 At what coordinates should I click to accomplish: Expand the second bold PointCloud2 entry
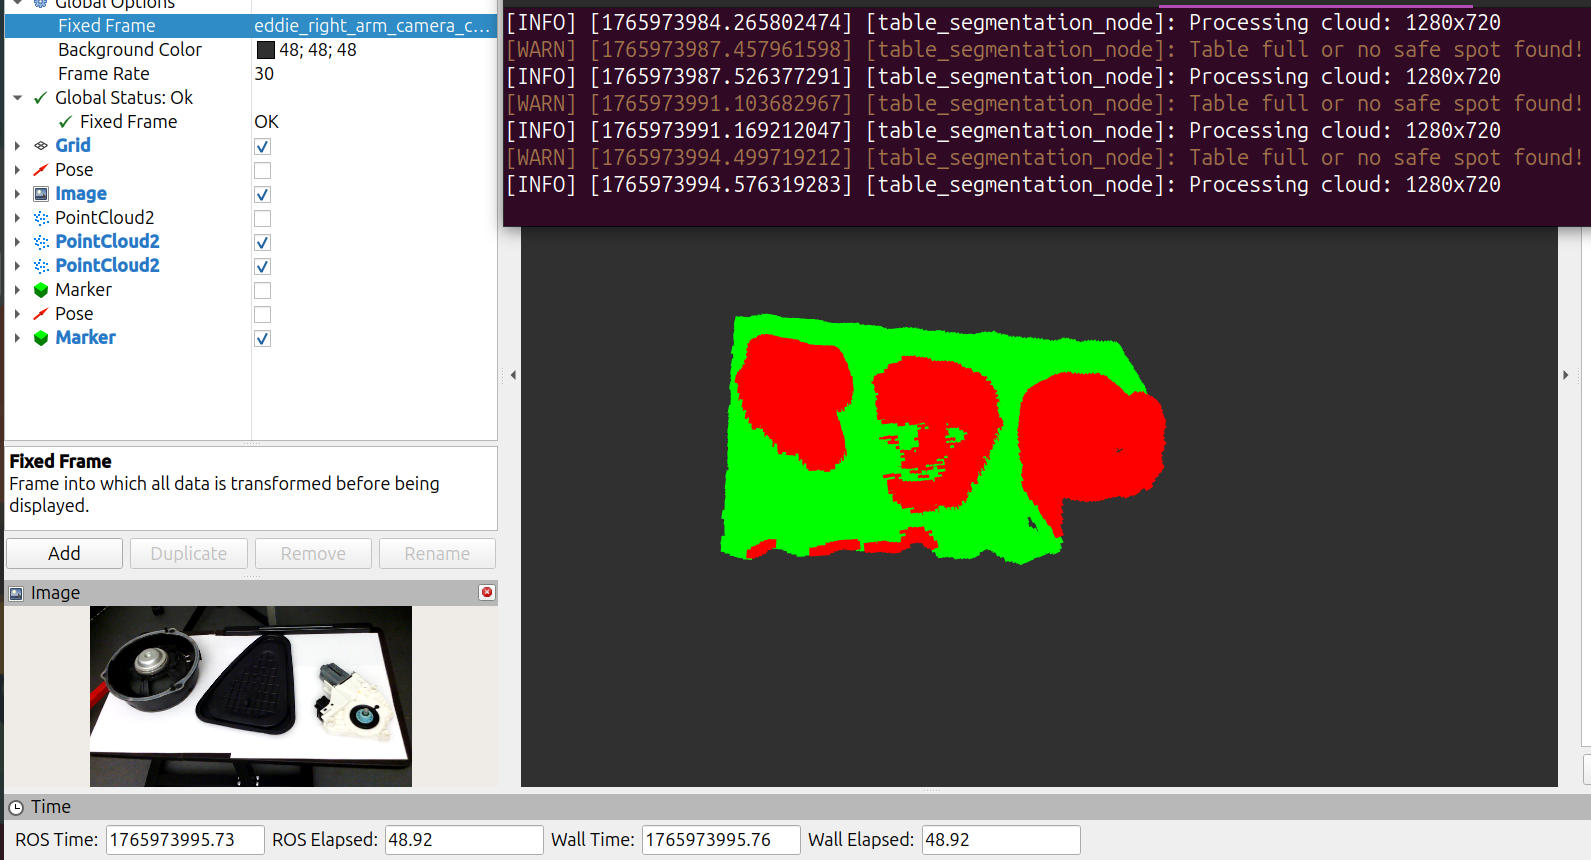[17, 266]
